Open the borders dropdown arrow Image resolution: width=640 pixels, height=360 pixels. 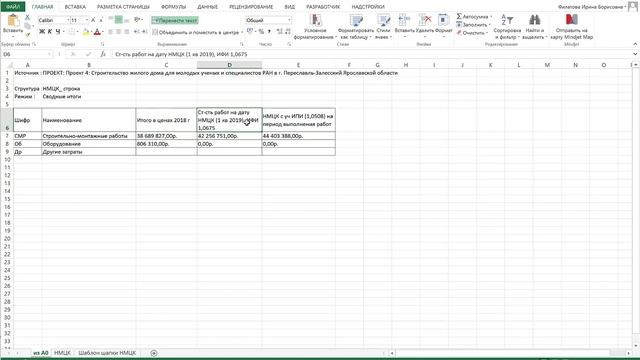[78, 32]
